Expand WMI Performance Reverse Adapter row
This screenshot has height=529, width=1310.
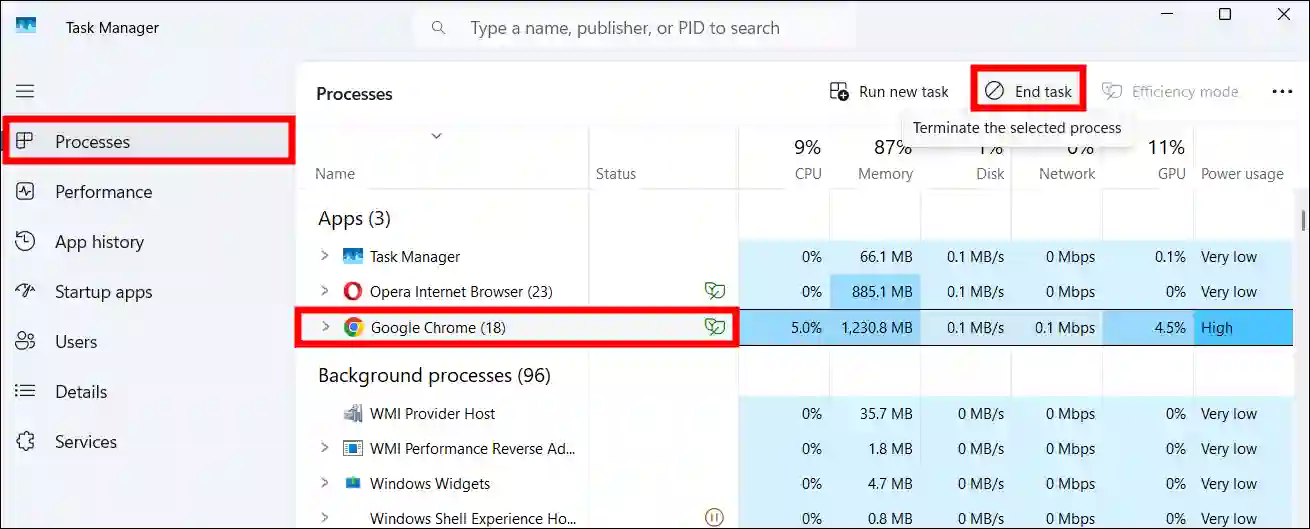tap(324, 448)
